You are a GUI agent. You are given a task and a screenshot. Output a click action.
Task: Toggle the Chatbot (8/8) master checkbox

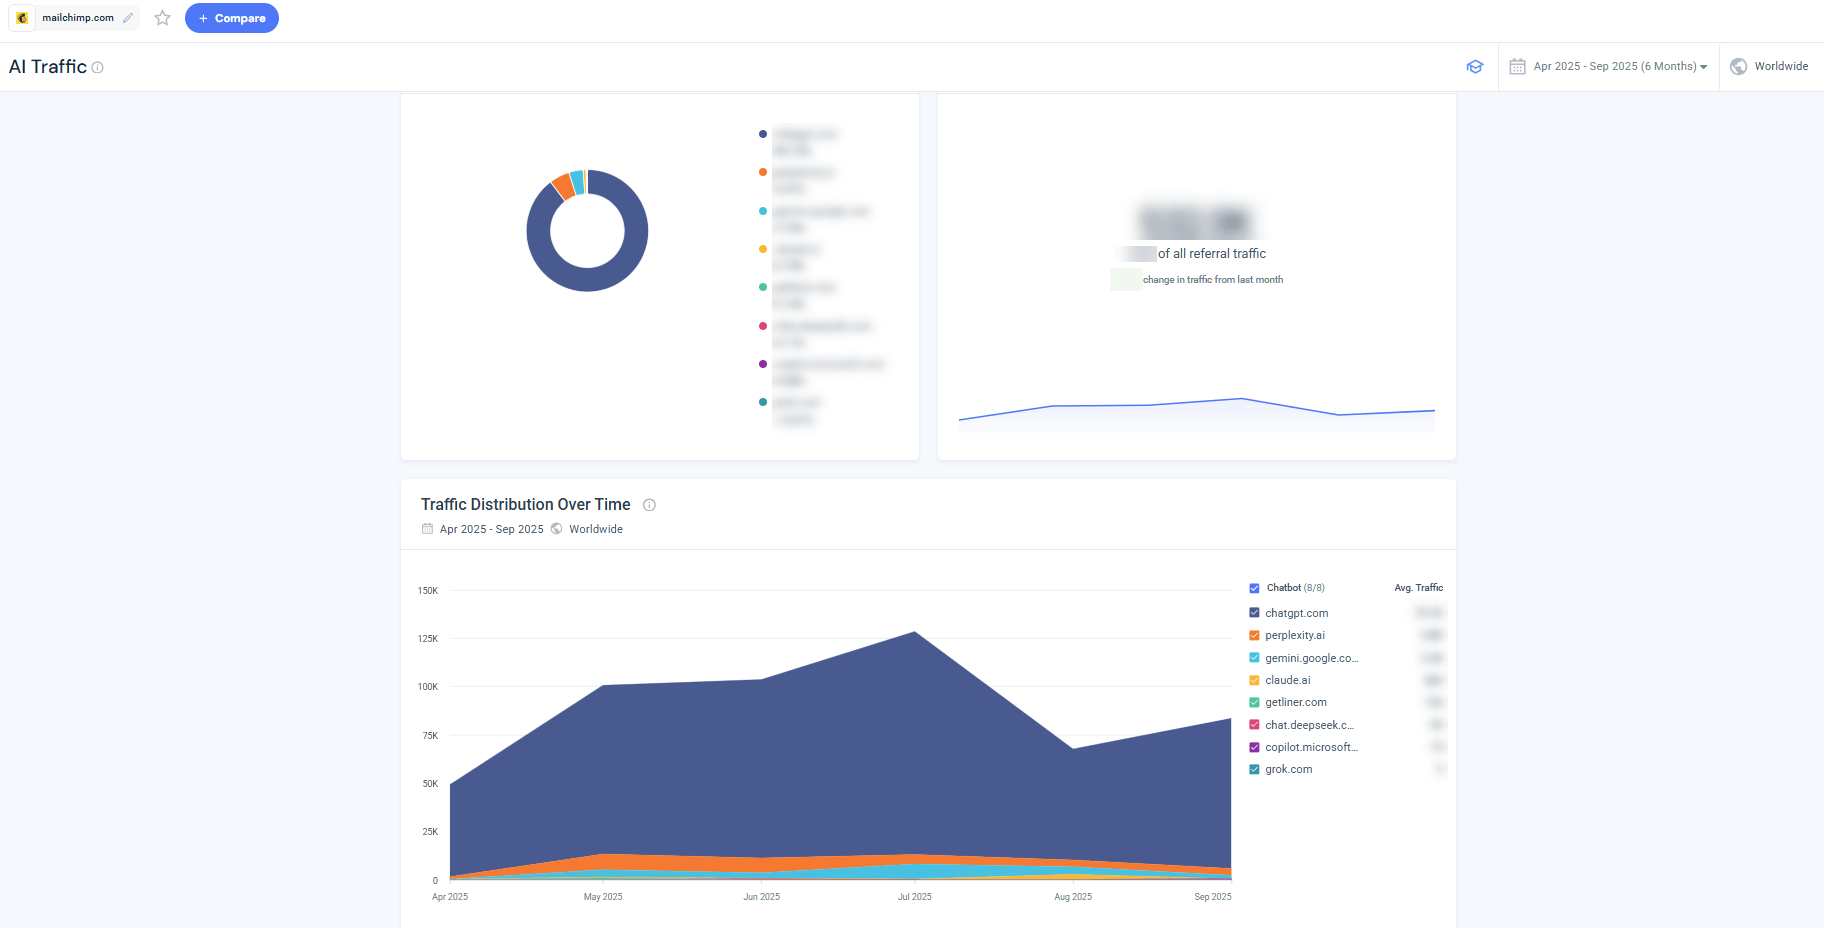[x=1254, y=588]
